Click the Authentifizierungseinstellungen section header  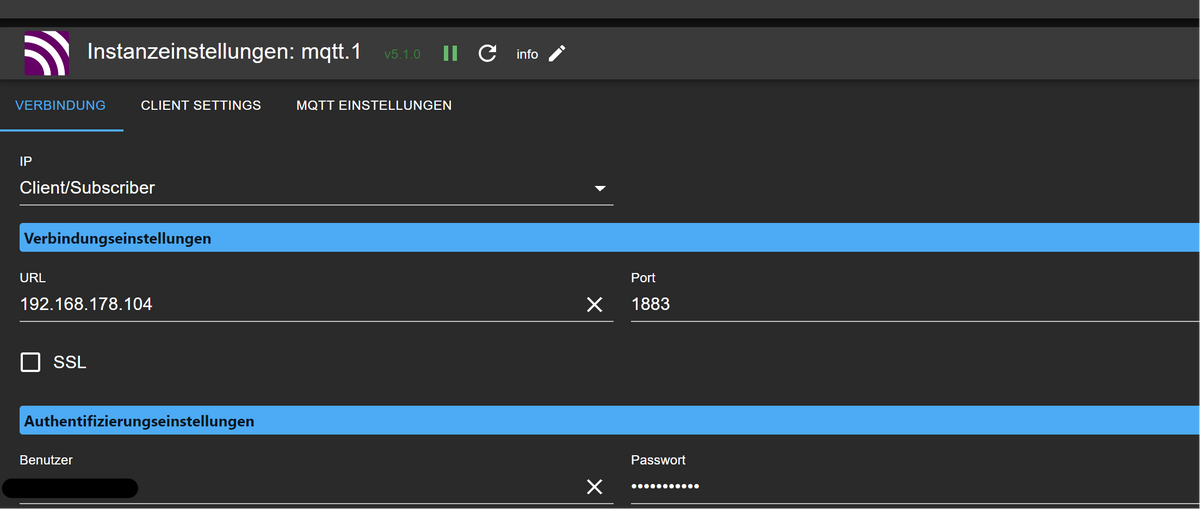coord(139,421)
